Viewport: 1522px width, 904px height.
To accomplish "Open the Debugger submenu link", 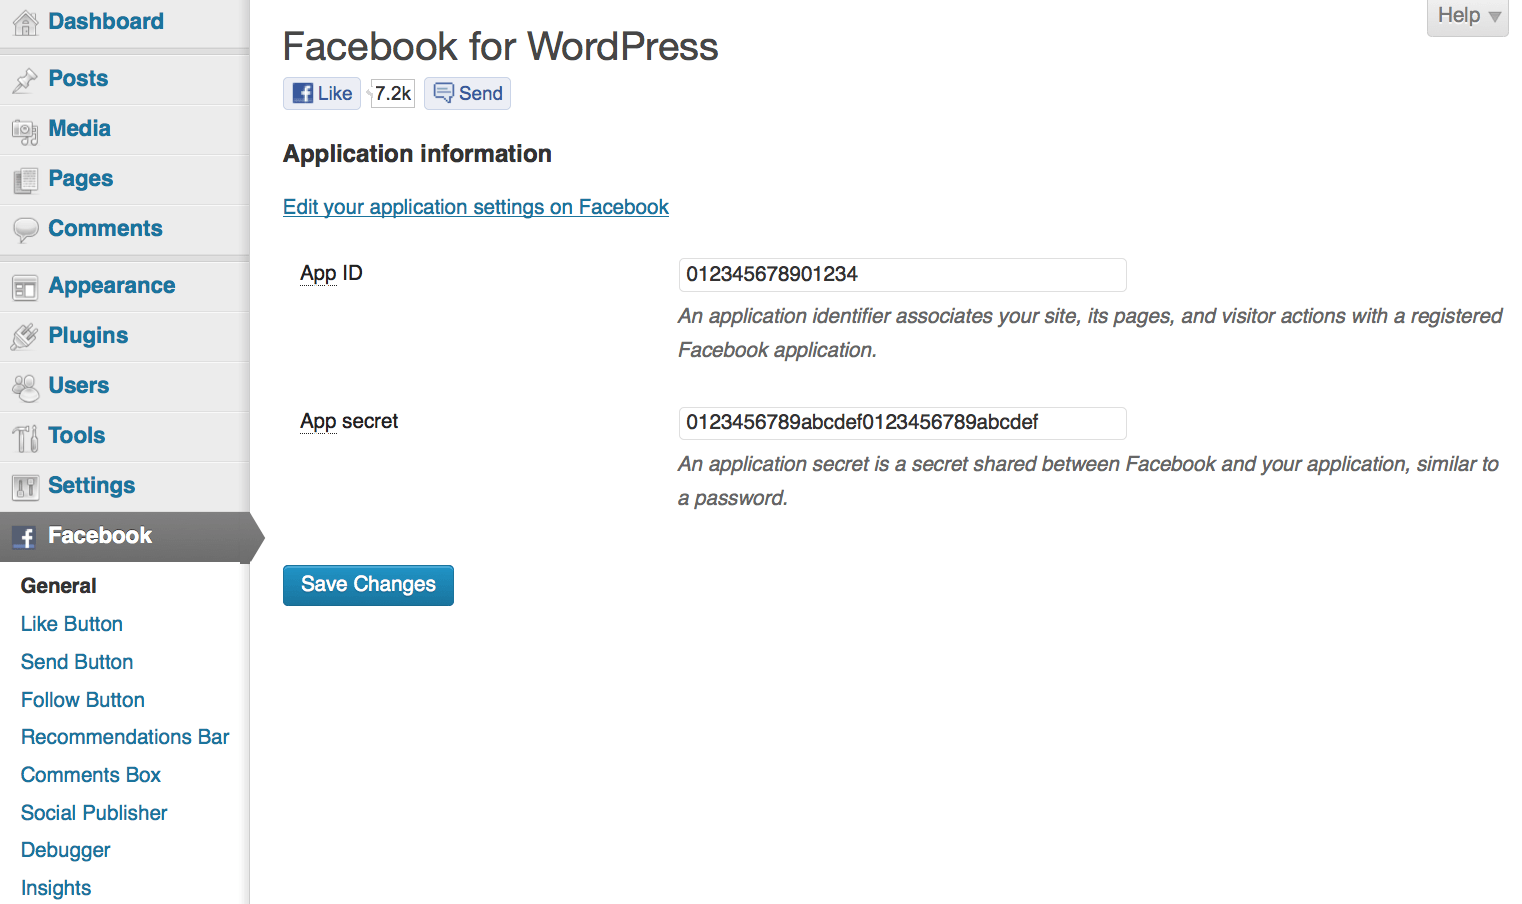I will click(66, 850).
